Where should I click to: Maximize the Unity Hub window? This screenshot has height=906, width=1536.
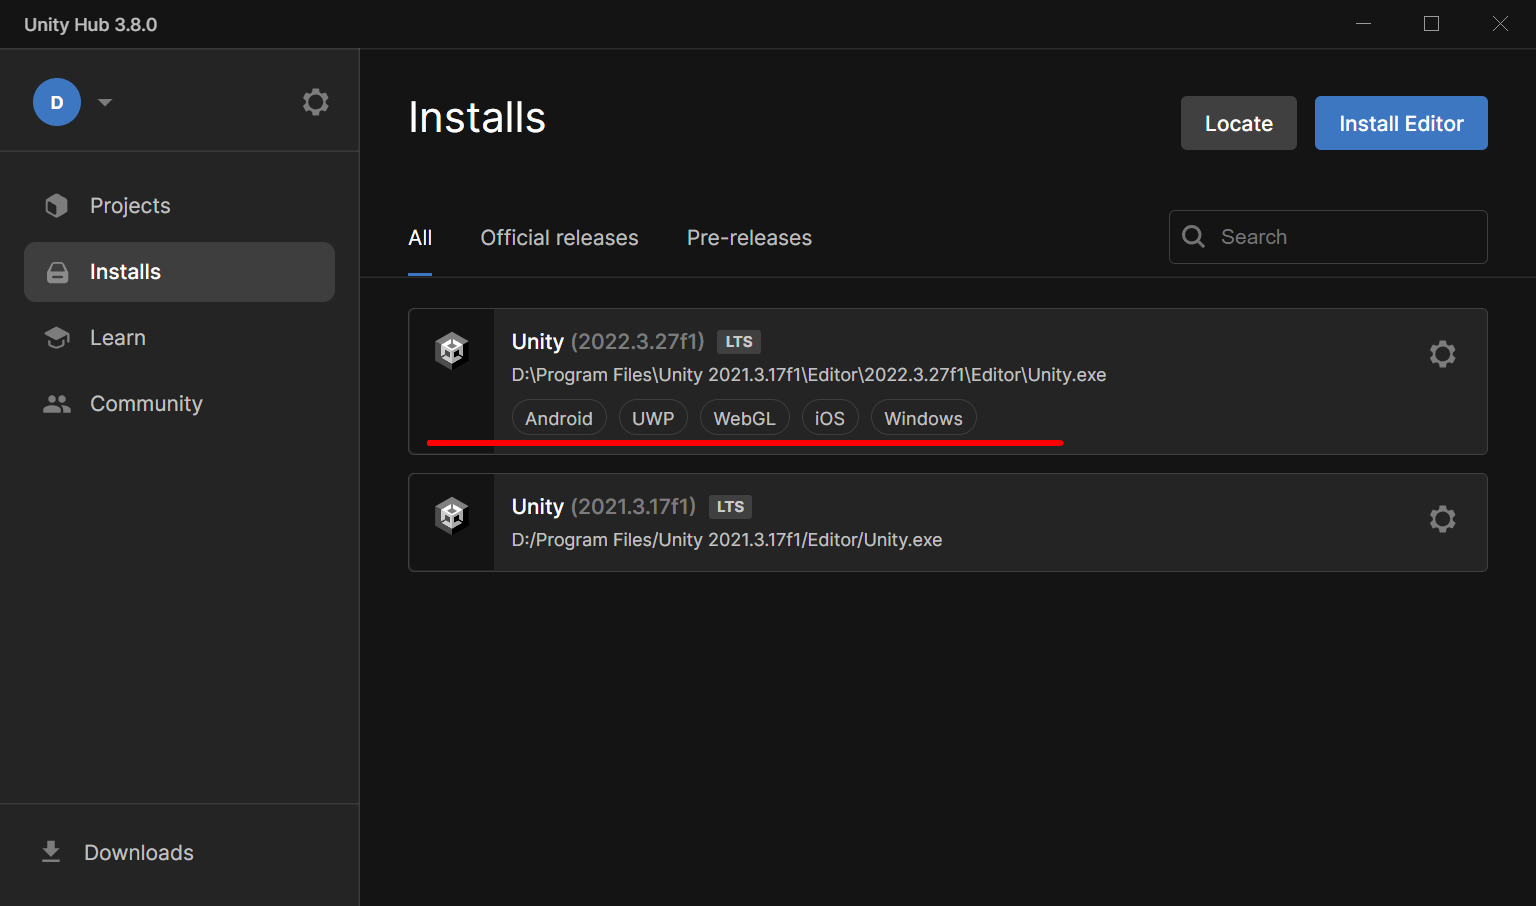tap(1432, 24)
